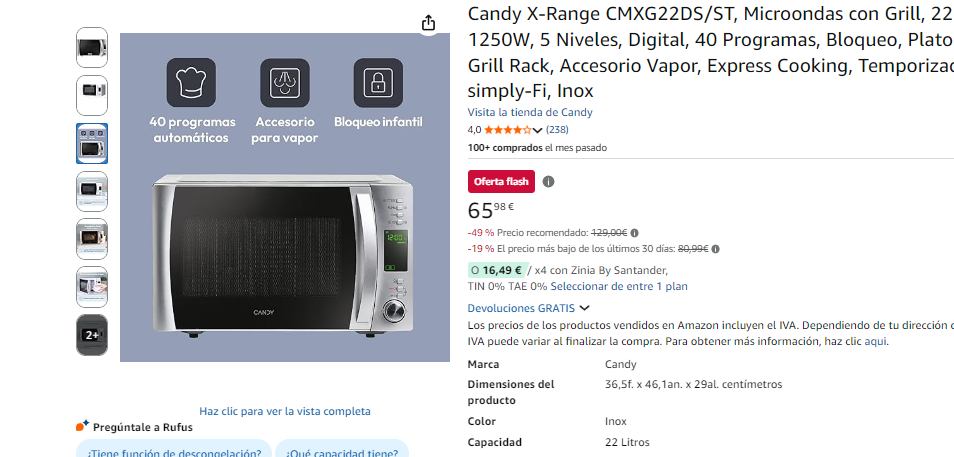Click info icon next to Precio recomendado

click(635, 233)
